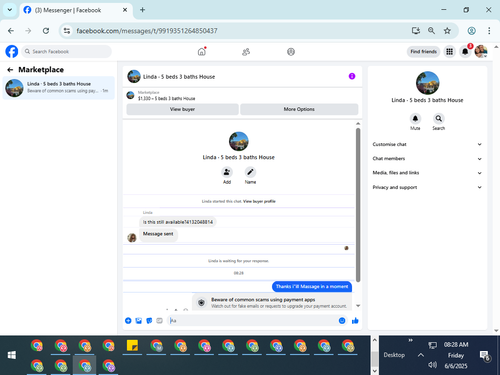The image size is (500, 375).
Task: Expand the Privacy and support section
Action: click(427, 187)
